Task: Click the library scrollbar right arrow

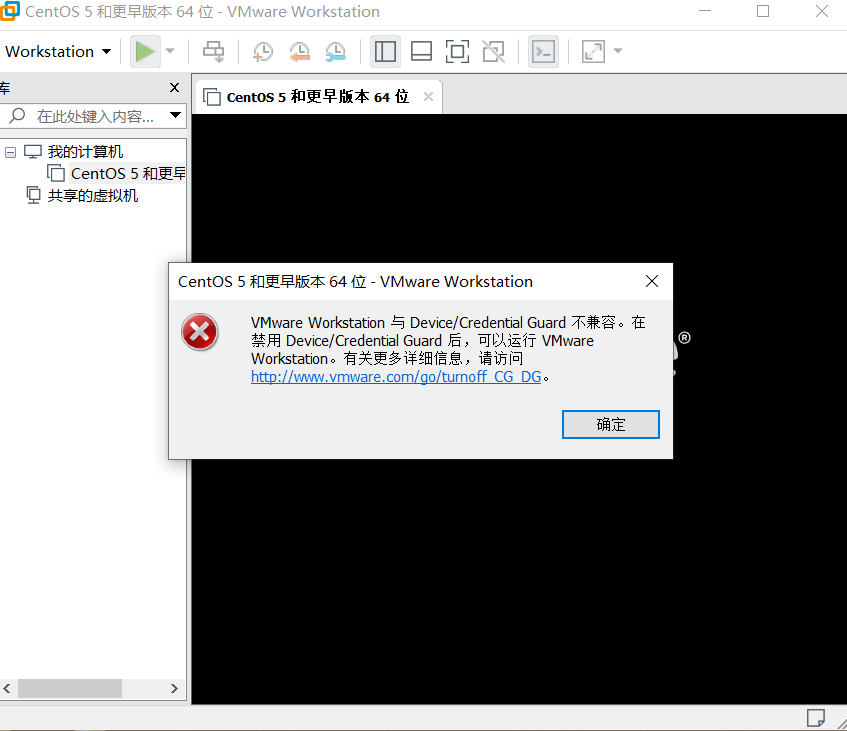Action: click(x=174, y=688)
